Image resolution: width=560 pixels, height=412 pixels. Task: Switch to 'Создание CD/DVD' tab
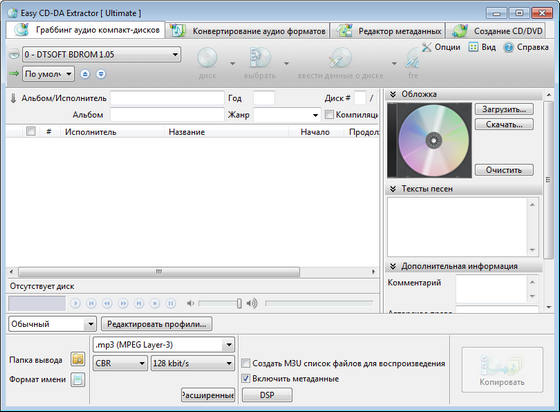[496, 31]
